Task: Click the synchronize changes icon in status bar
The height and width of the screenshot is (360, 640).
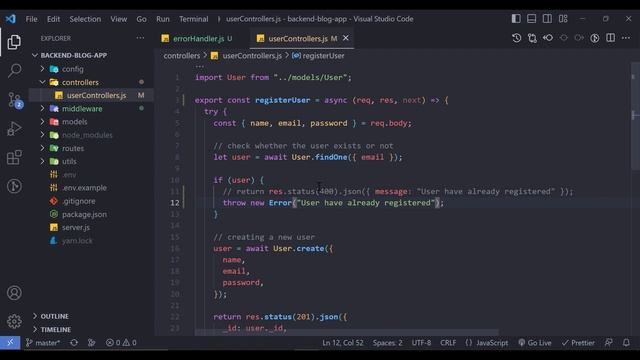Action: coord(74,343)
